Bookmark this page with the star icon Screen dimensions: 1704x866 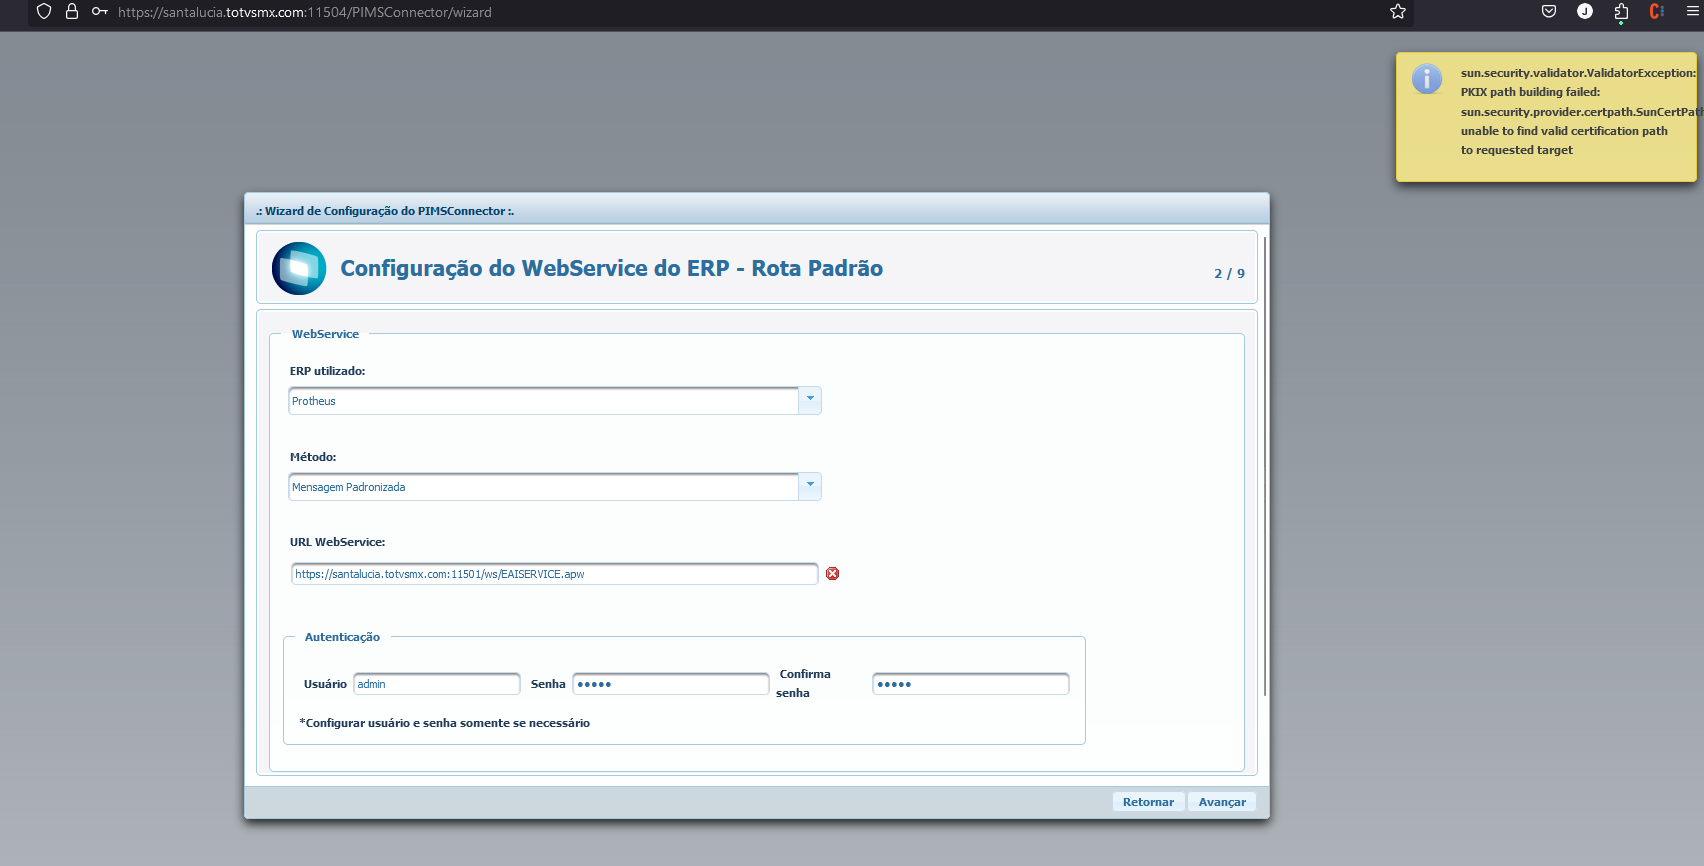tap(1398, 12)
